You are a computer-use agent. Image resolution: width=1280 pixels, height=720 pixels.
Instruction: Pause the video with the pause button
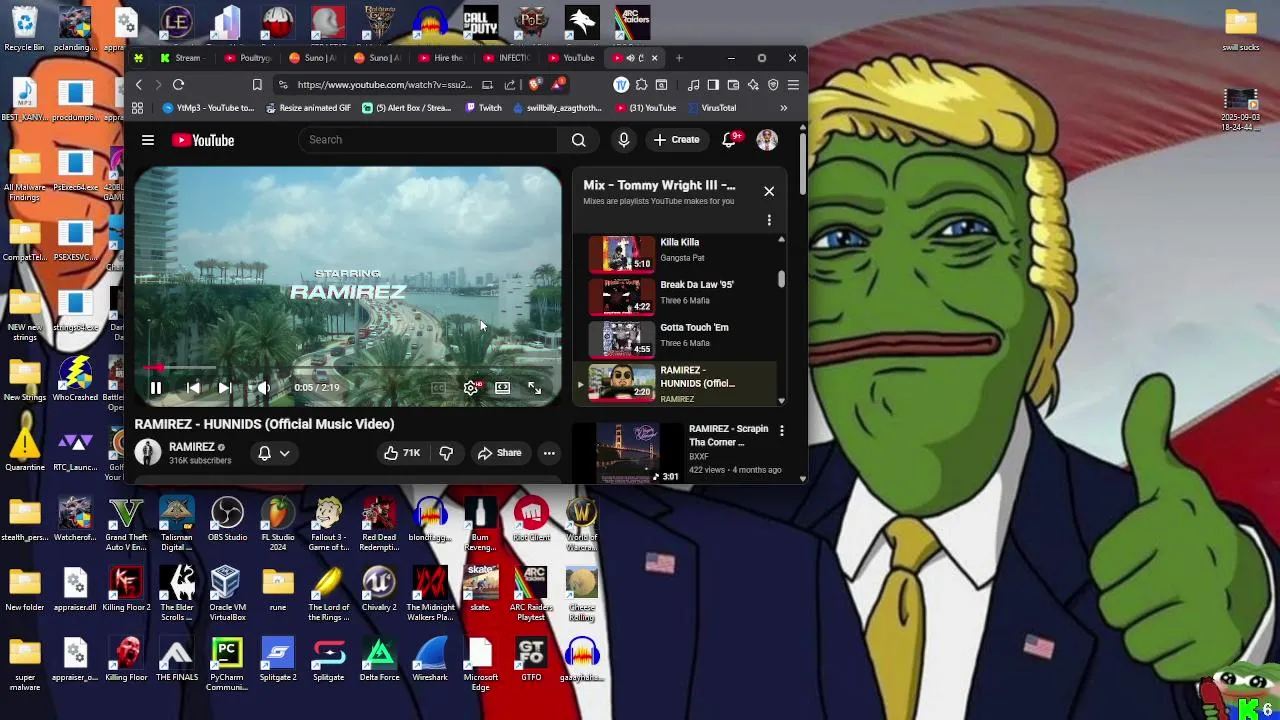(156, 388)
